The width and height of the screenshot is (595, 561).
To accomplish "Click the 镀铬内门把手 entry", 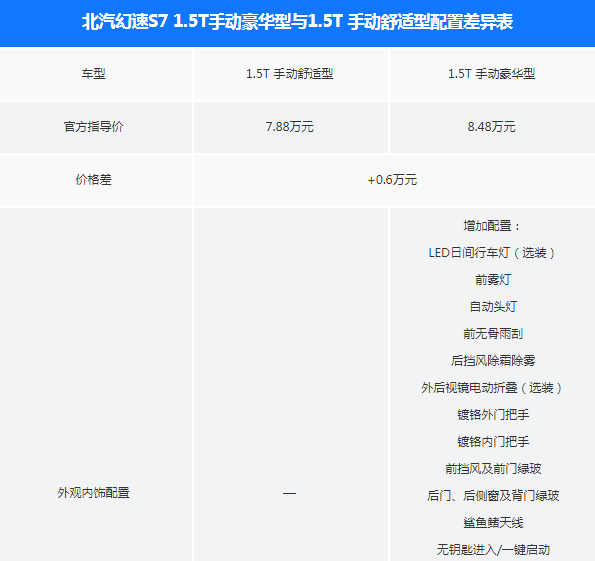I will (493, 441).
